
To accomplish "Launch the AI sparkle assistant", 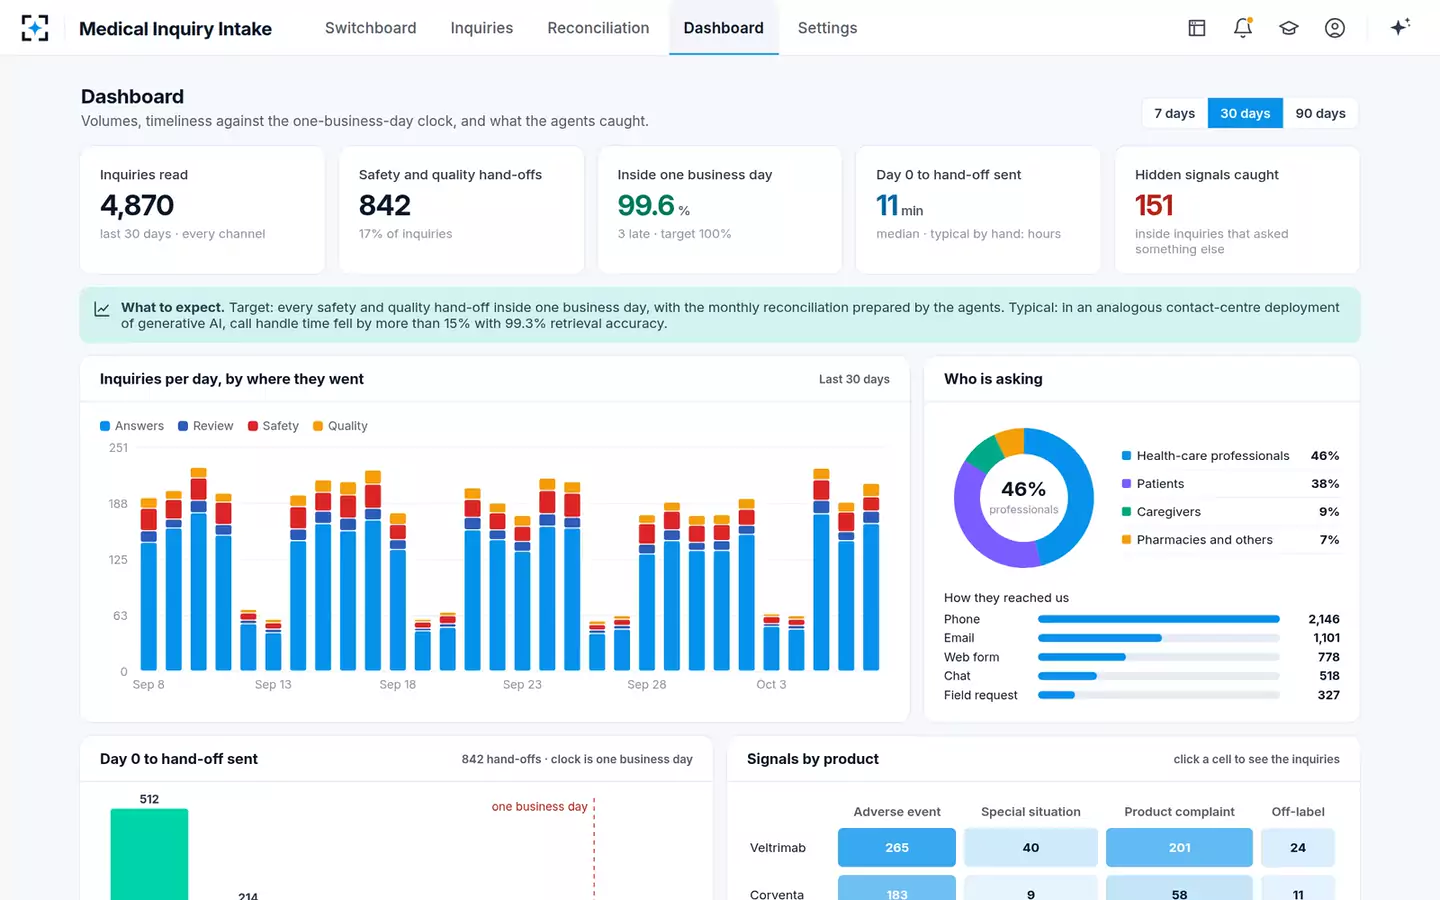I will pos(1400,27).
